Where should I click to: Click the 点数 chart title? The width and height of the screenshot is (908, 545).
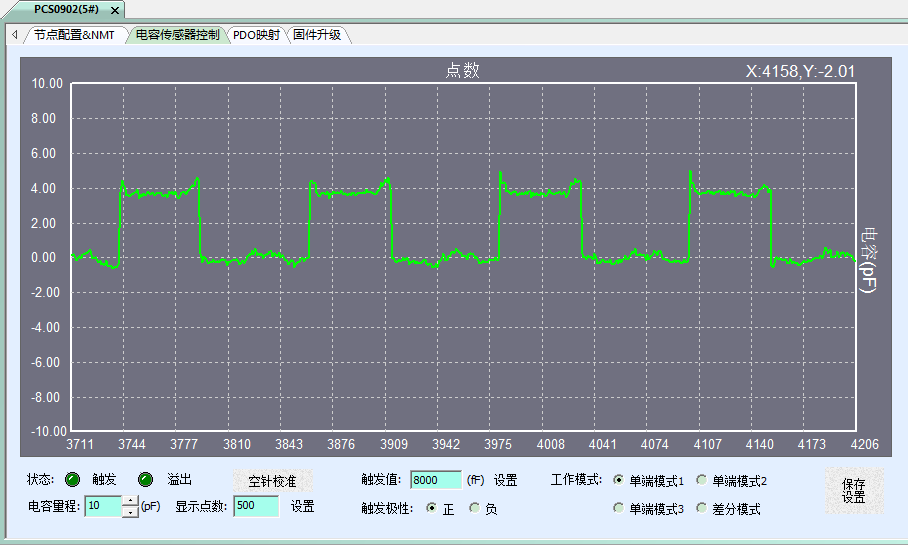[462, 70]
